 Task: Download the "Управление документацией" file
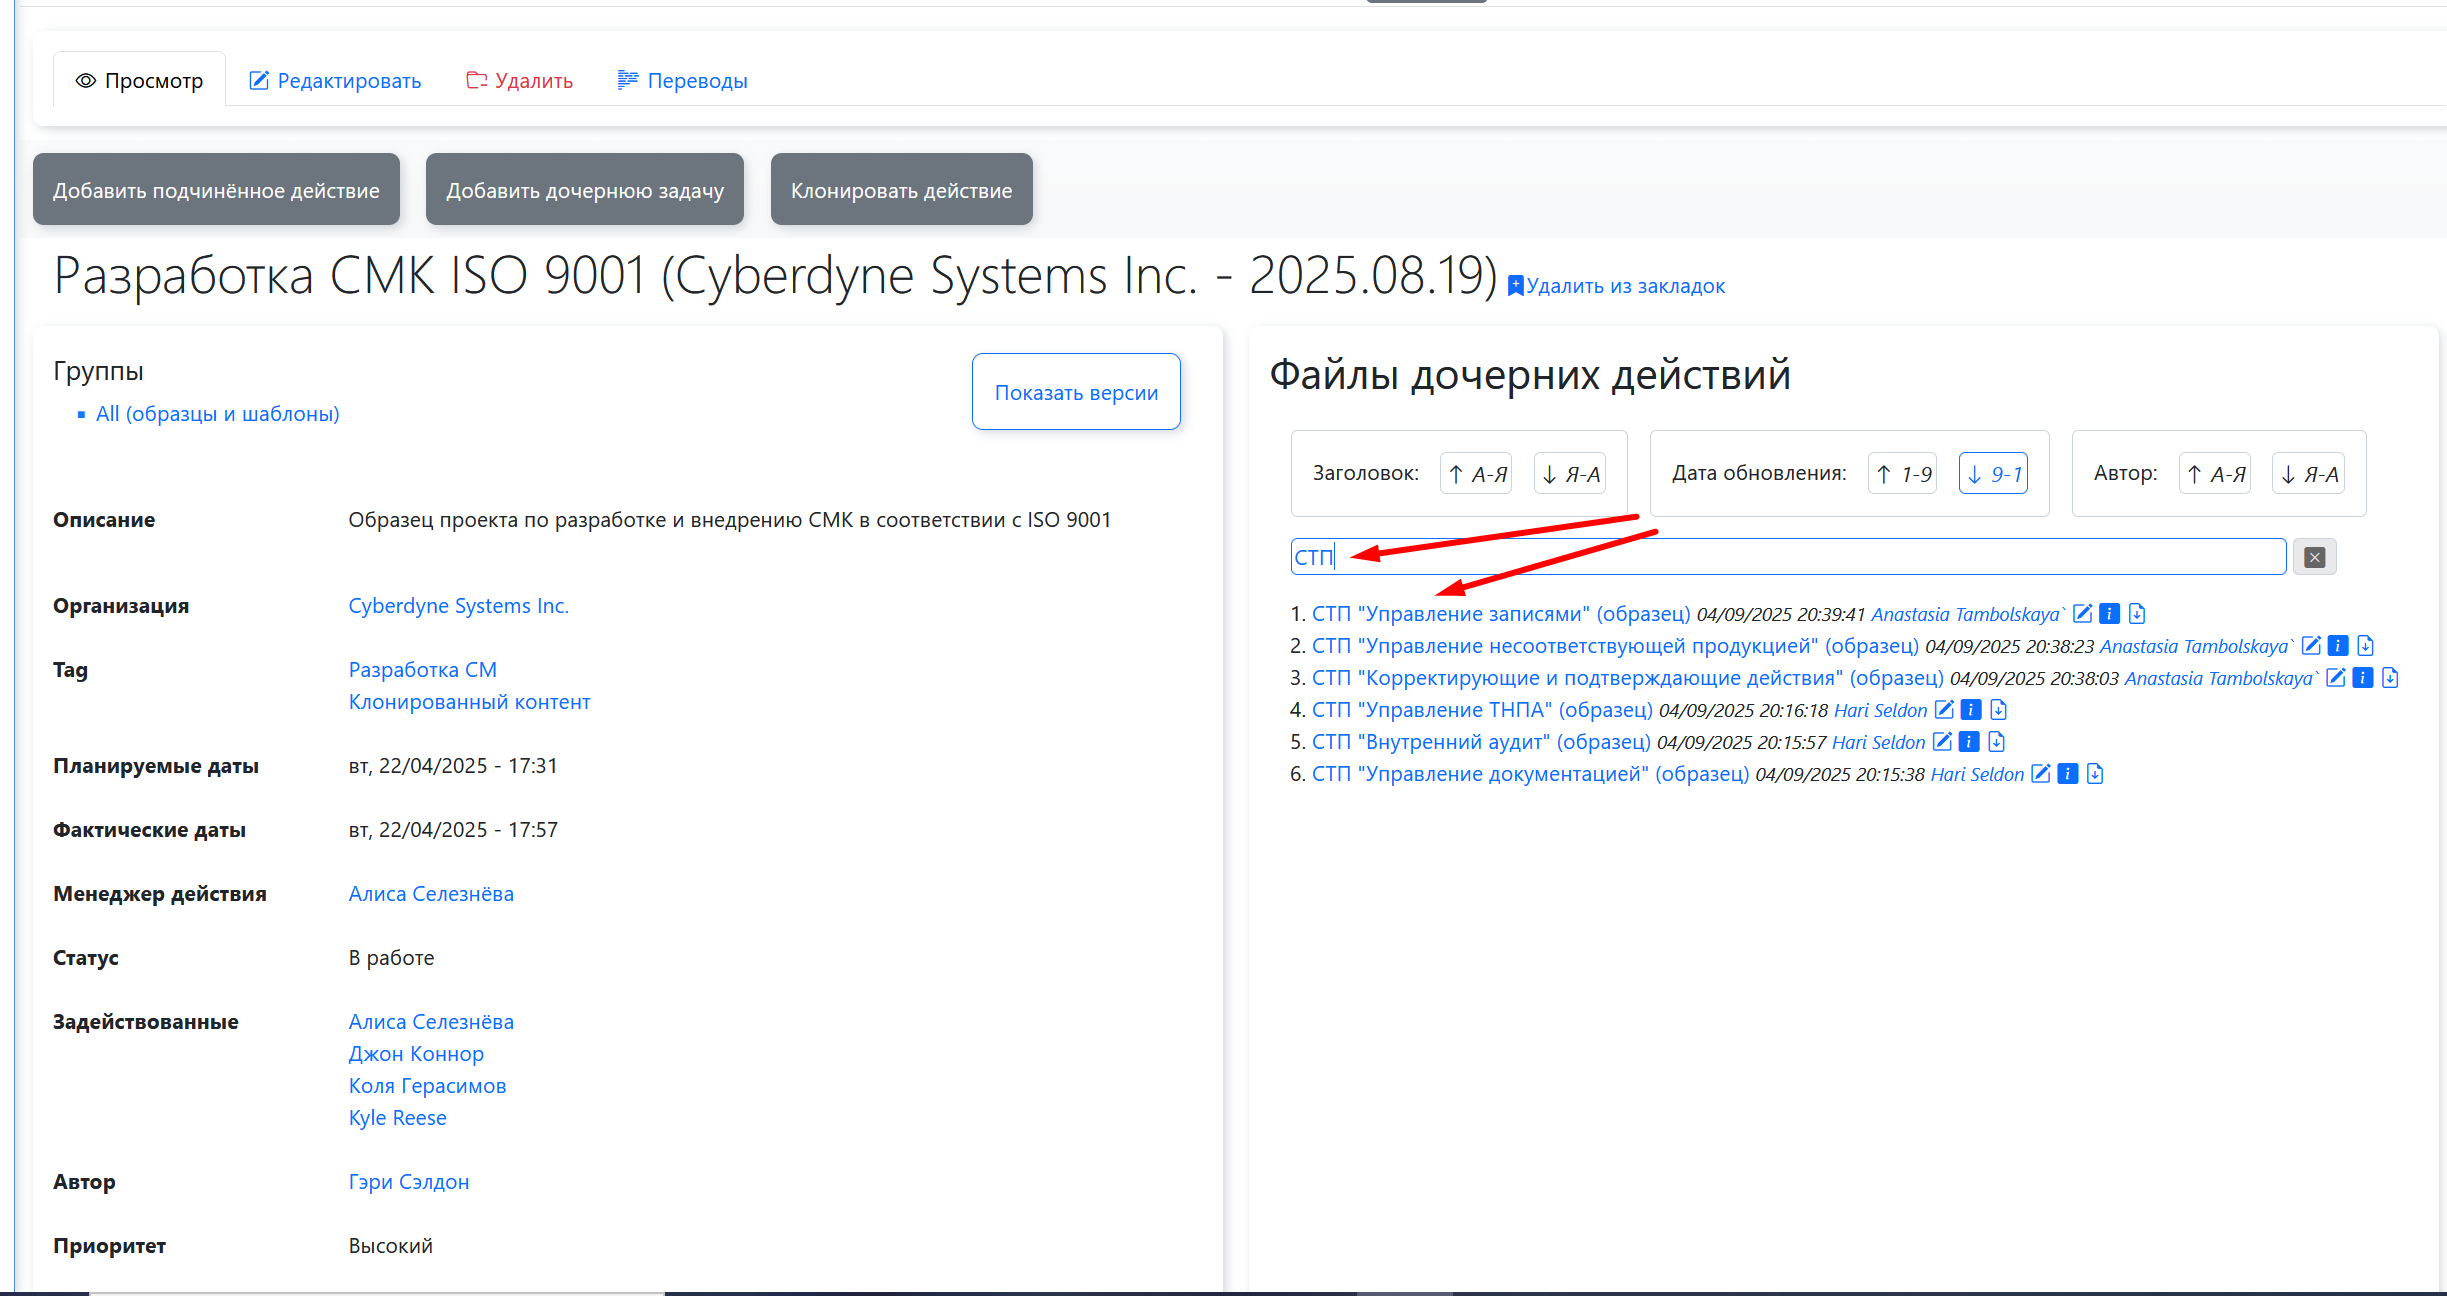pyautogui.click(x=2095, y=774)
